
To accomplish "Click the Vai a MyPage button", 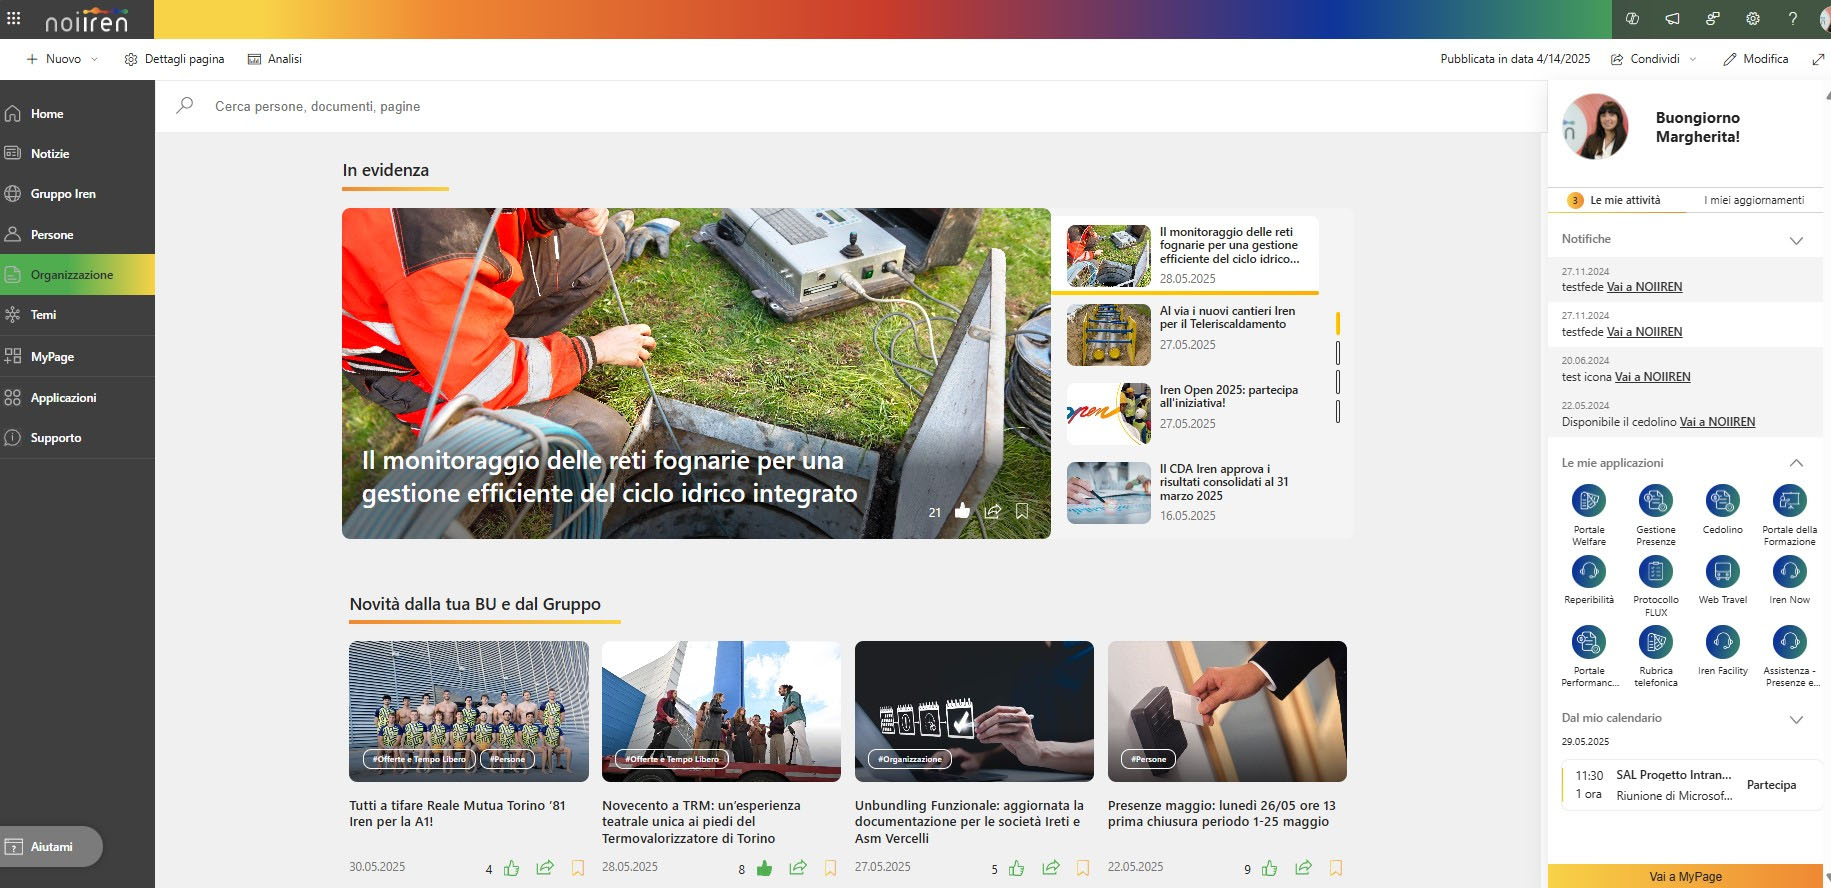I will (1685, 876).
